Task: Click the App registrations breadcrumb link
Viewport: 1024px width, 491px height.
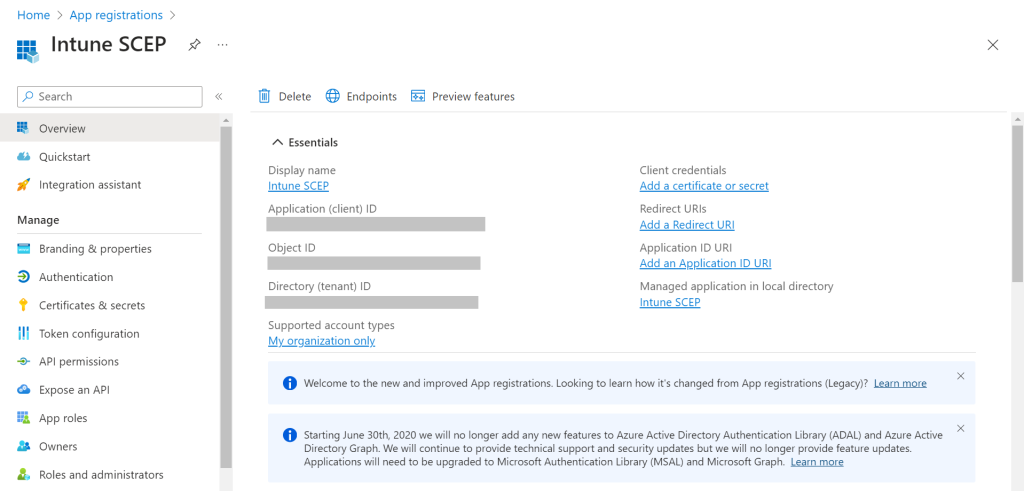Action: click(116, 15)
